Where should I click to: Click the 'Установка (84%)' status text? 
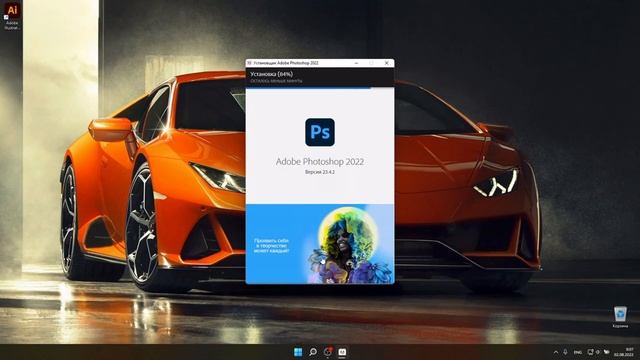point(271,74)
